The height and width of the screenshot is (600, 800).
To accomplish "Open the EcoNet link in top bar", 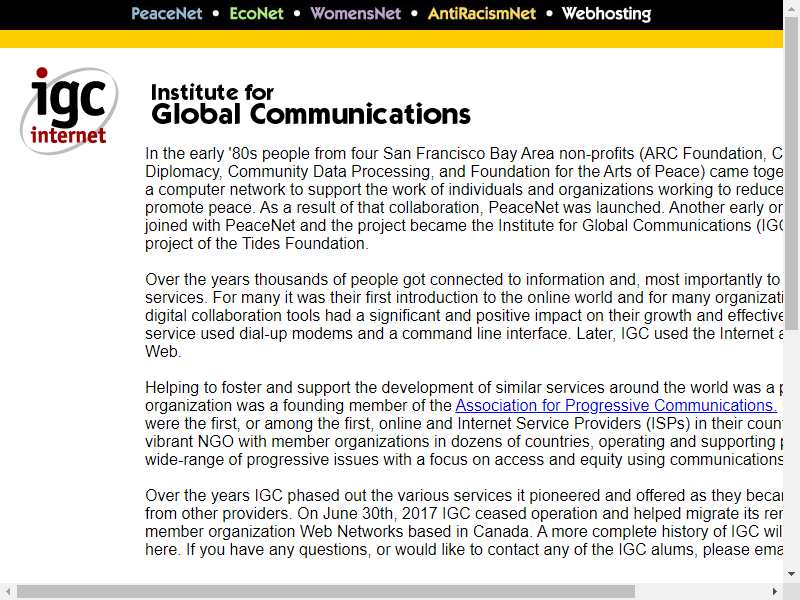I will 256,14.
